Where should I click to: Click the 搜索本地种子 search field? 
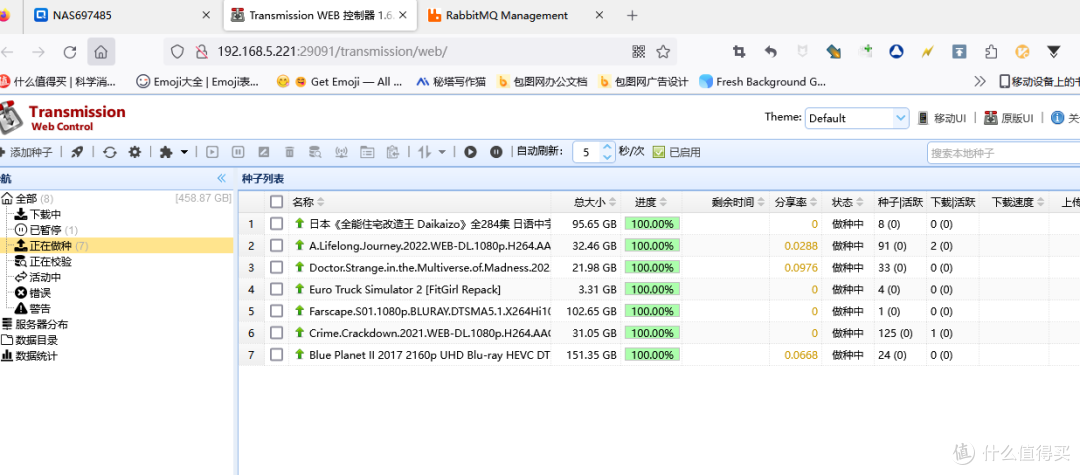point(1004,153)
